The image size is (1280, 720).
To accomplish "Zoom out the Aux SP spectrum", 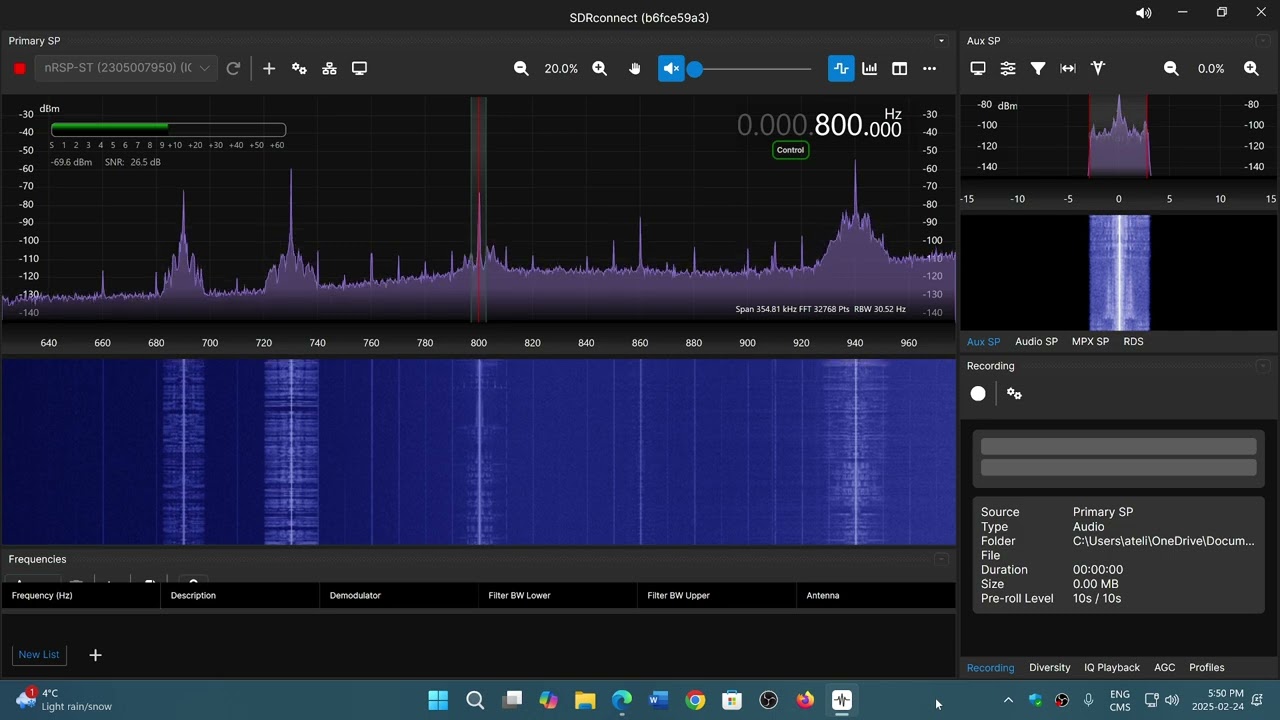I will pos(1171,68).
